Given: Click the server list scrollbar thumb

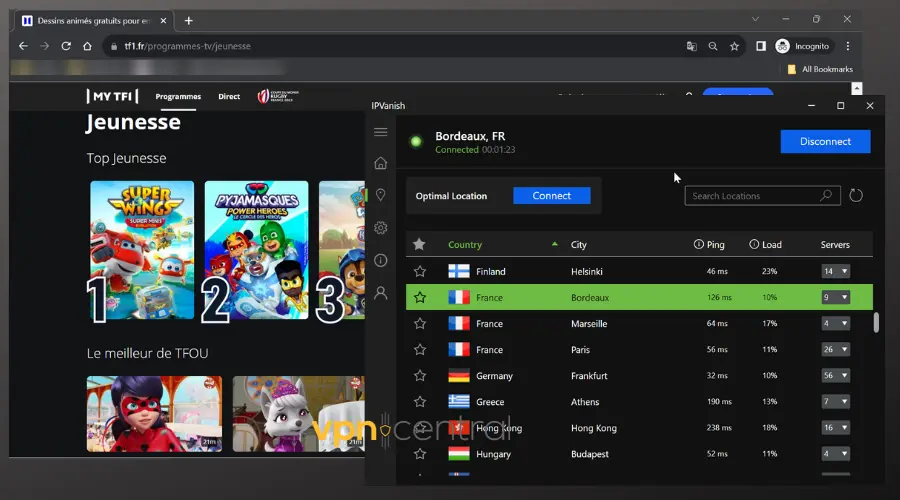Looking at the screenshot, I should pyautogui.click(x=877, y=322).
